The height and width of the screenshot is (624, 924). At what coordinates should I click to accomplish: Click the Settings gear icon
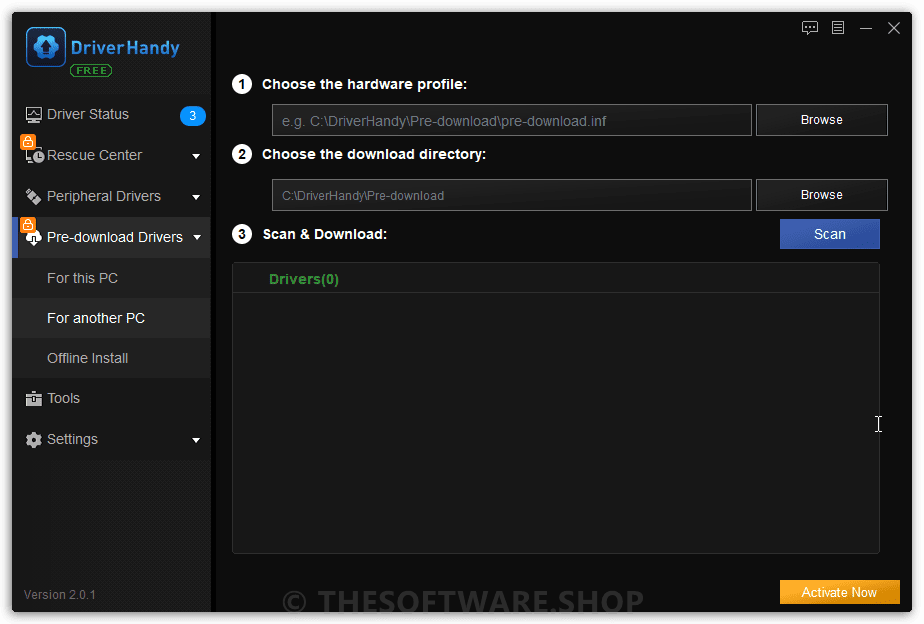[x=34, y=440]
